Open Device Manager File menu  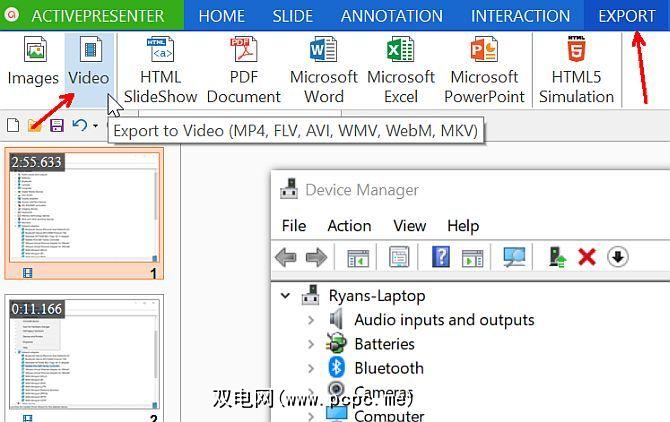coord(294,226)
